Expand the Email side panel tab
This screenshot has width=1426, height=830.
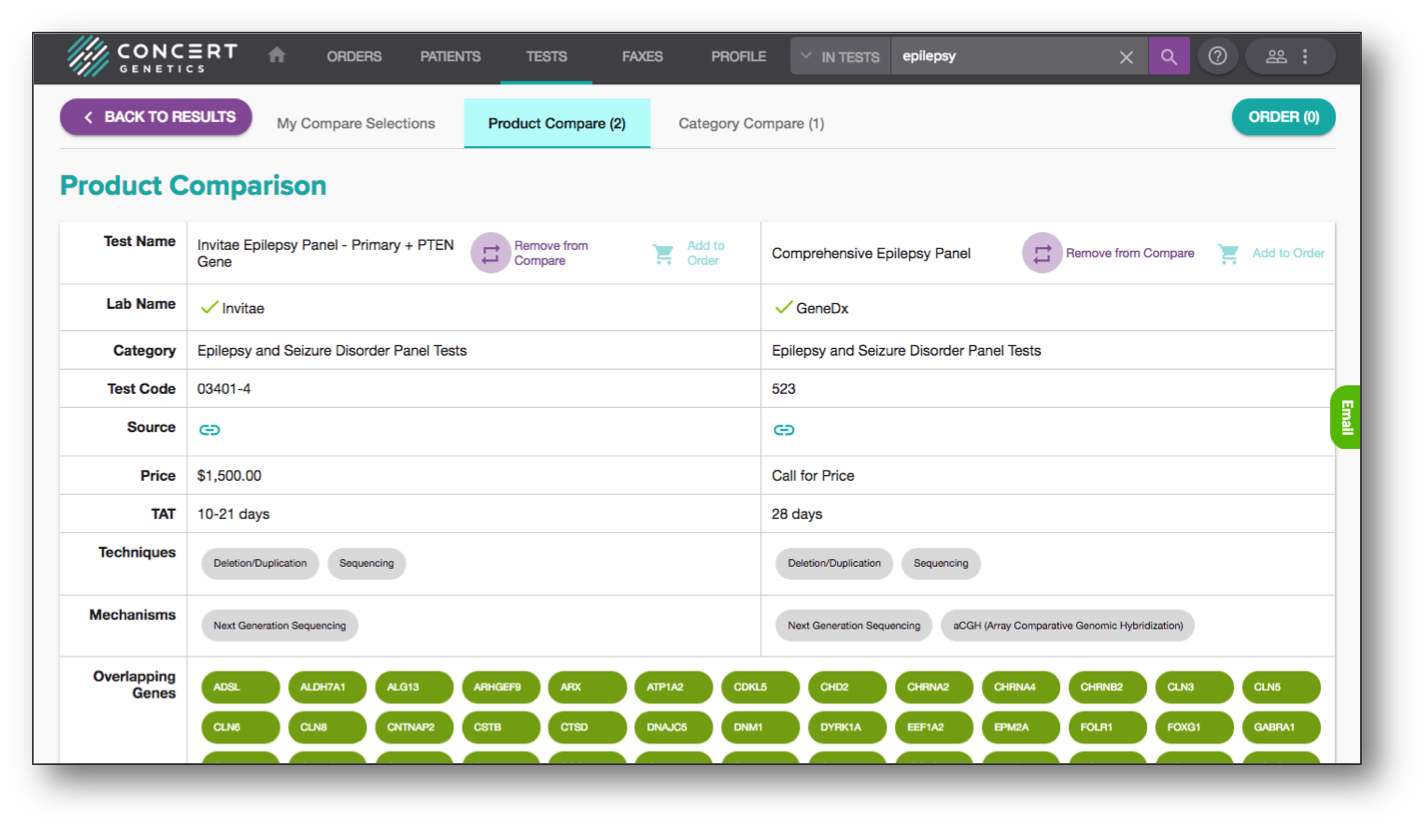[x=1345, y=417]
